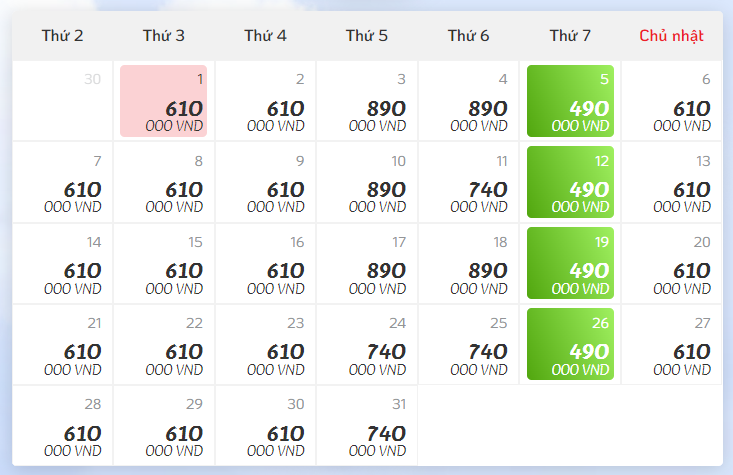
Task: Click the greyed-out day 30 cell
Action: pyautogui.click(x=62, y=101)
